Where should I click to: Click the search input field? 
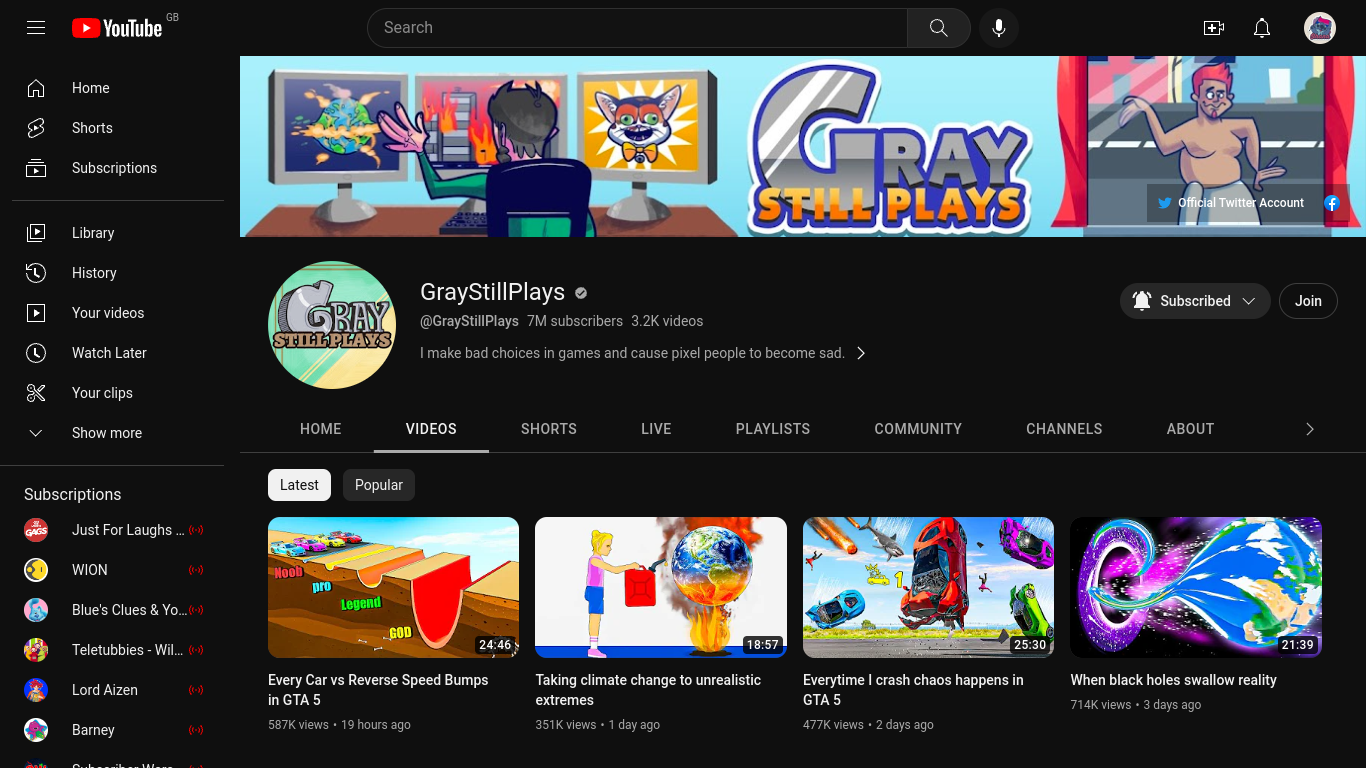coord(637,28)
